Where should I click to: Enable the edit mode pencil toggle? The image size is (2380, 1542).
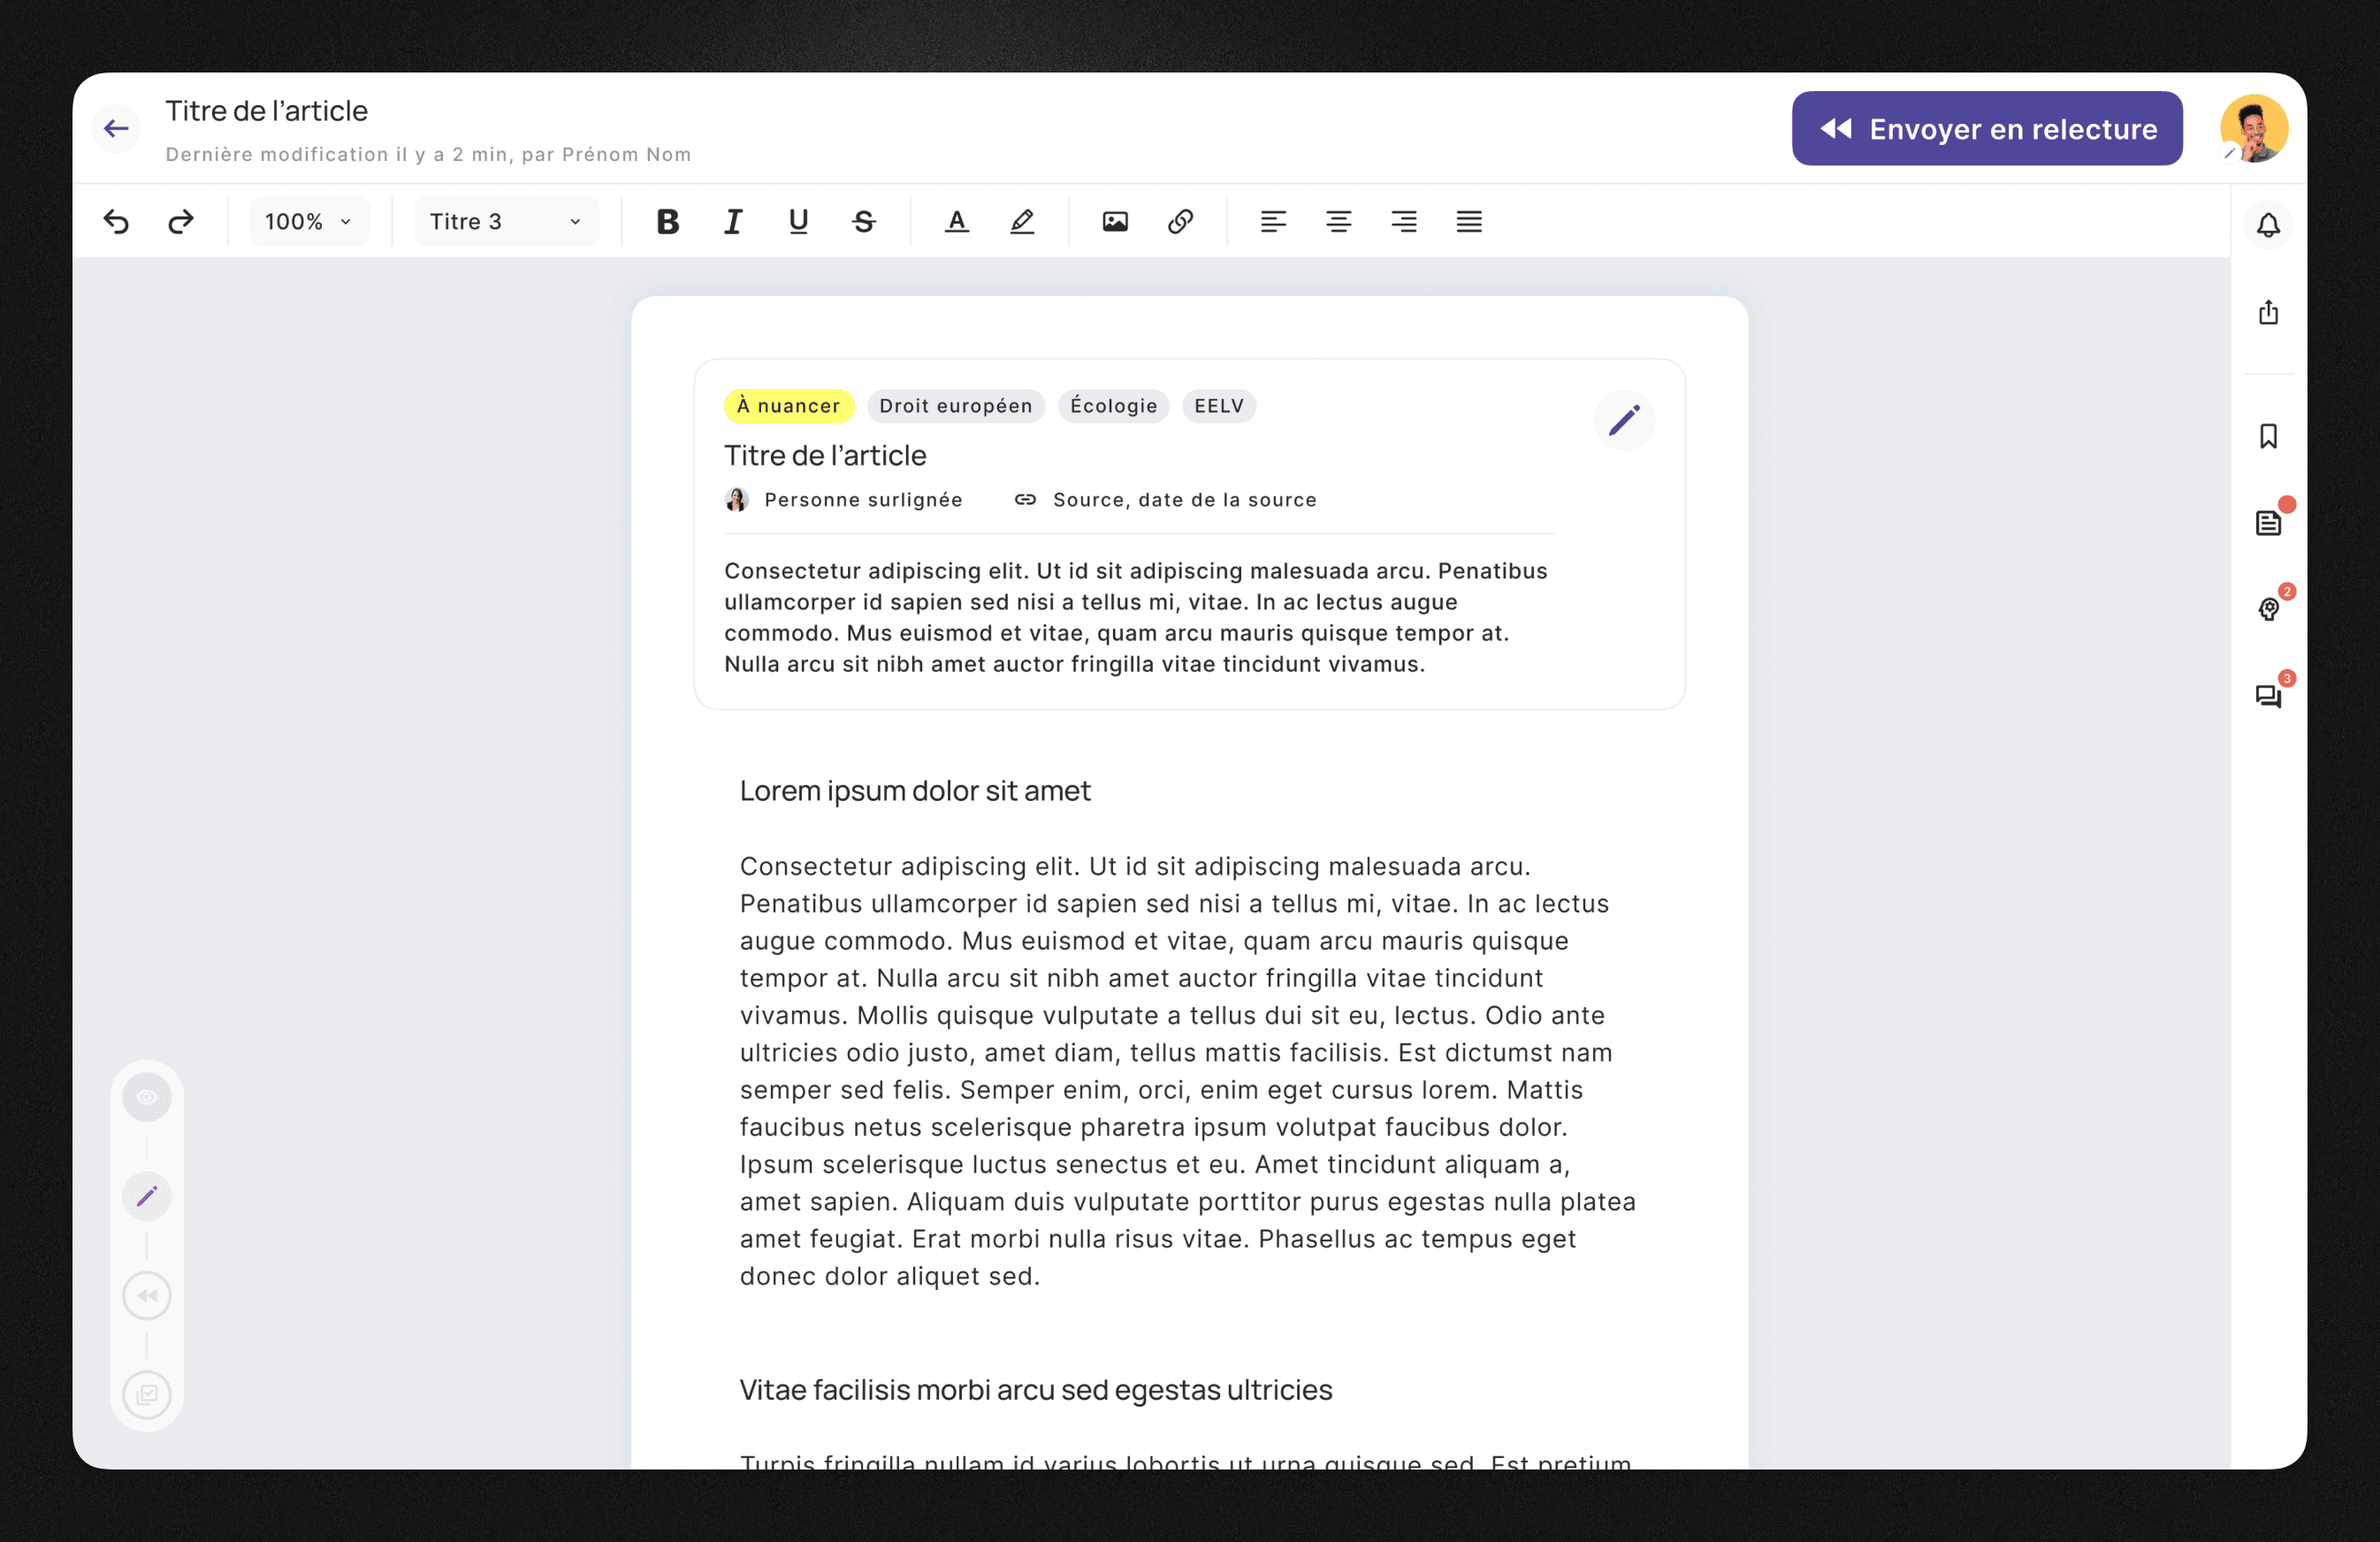(147, 1195)
